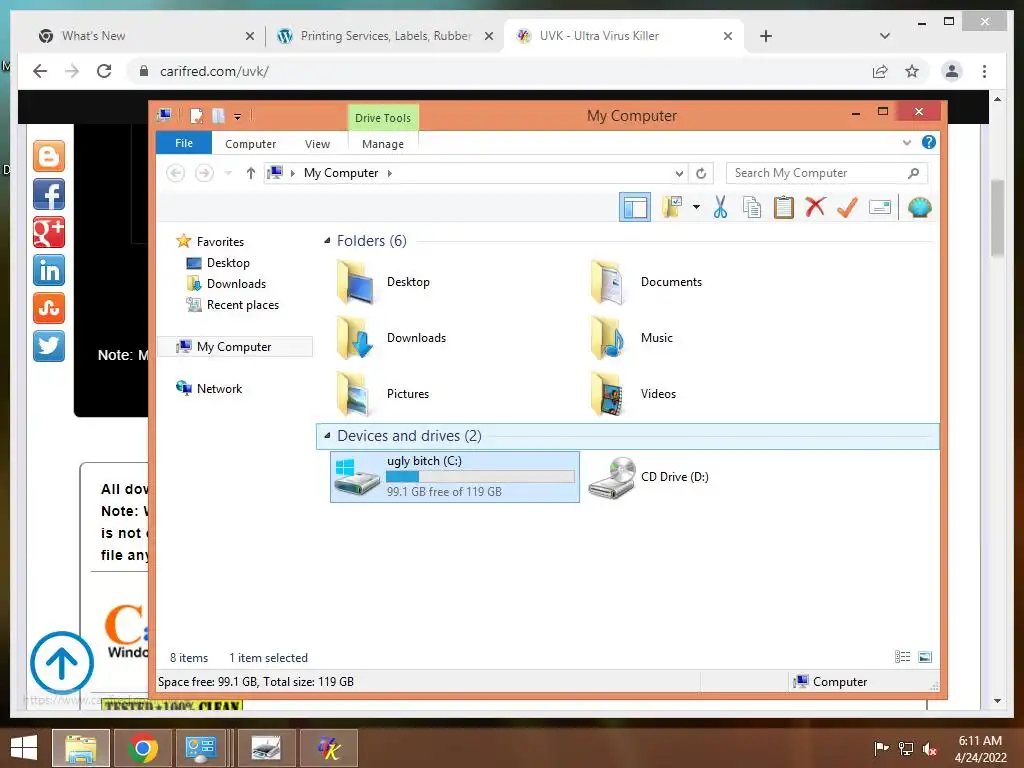Open the Windows Start button
Screen dimensions: 1024x768
(x=24, y=748)
